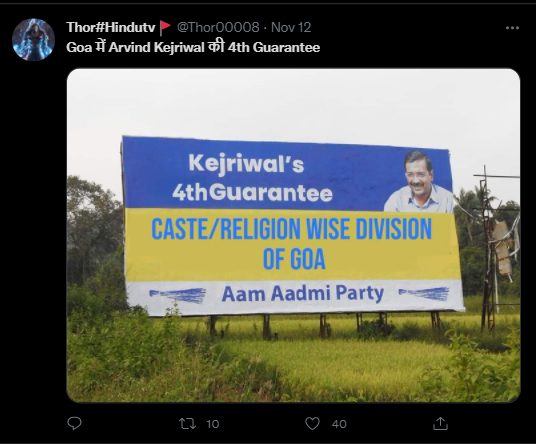Viewport: 536px width, 444px height.
Task: Open the billboard photo in the tweet
Action: click(x=293, y=235)
